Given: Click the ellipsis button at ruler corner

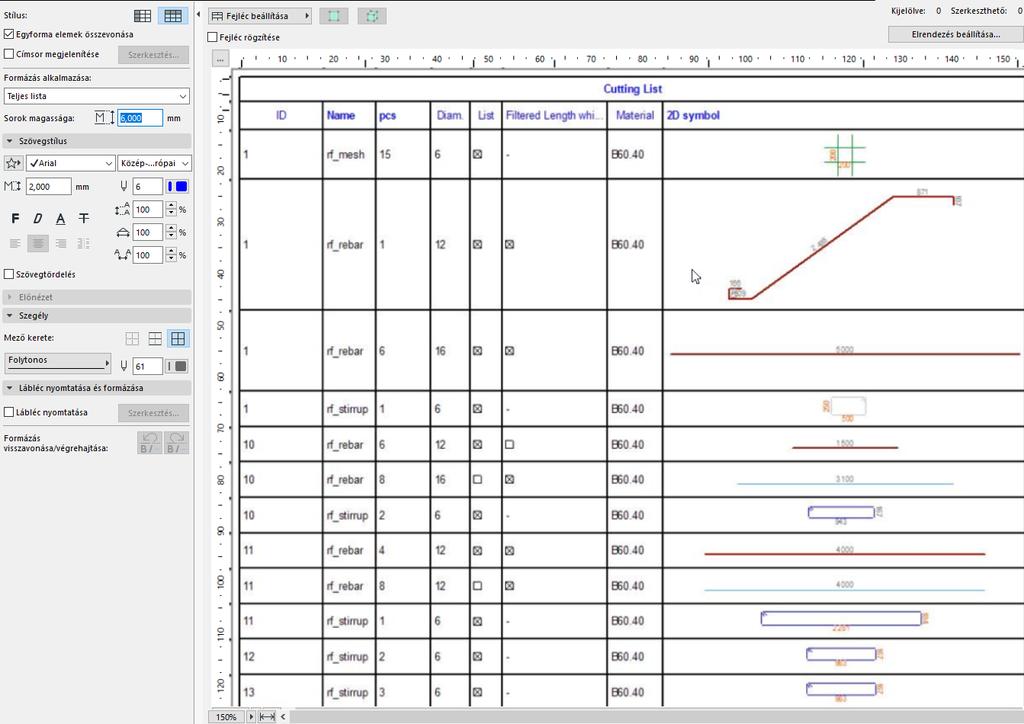Looking at the screenshot, I should click(x=221, y=59).
